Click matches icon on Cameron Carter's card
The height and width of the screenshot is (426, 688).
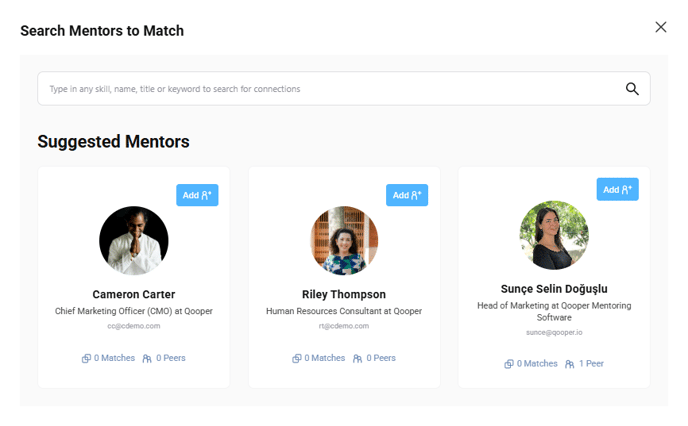click(87, 358)
